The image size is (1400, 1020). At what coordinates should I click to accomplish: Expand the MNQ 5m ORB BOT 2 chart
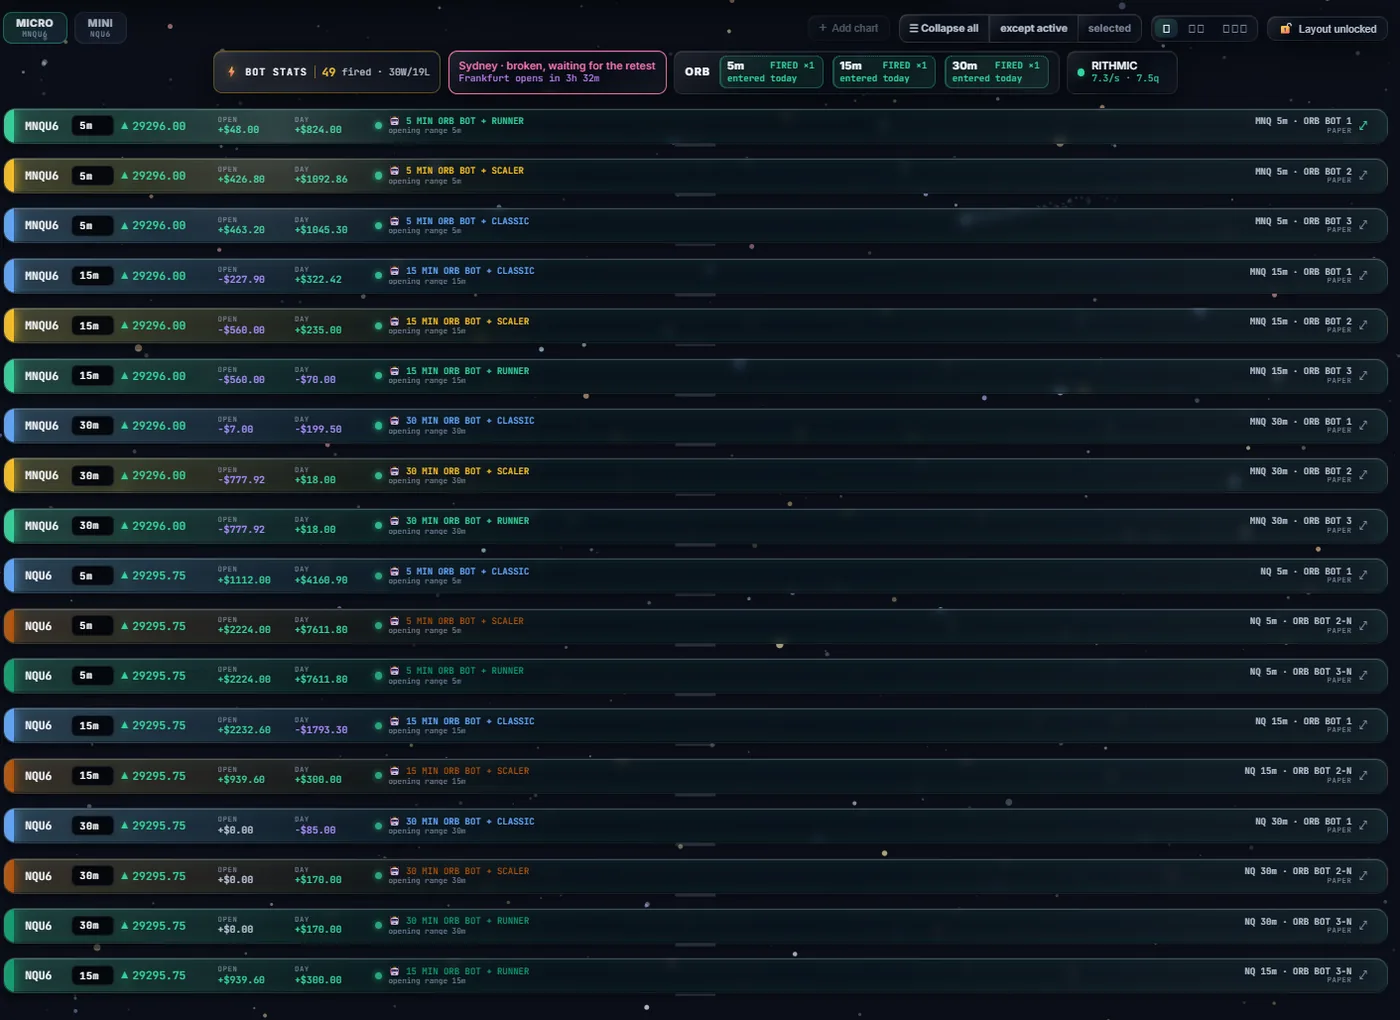click(1363, 175)
